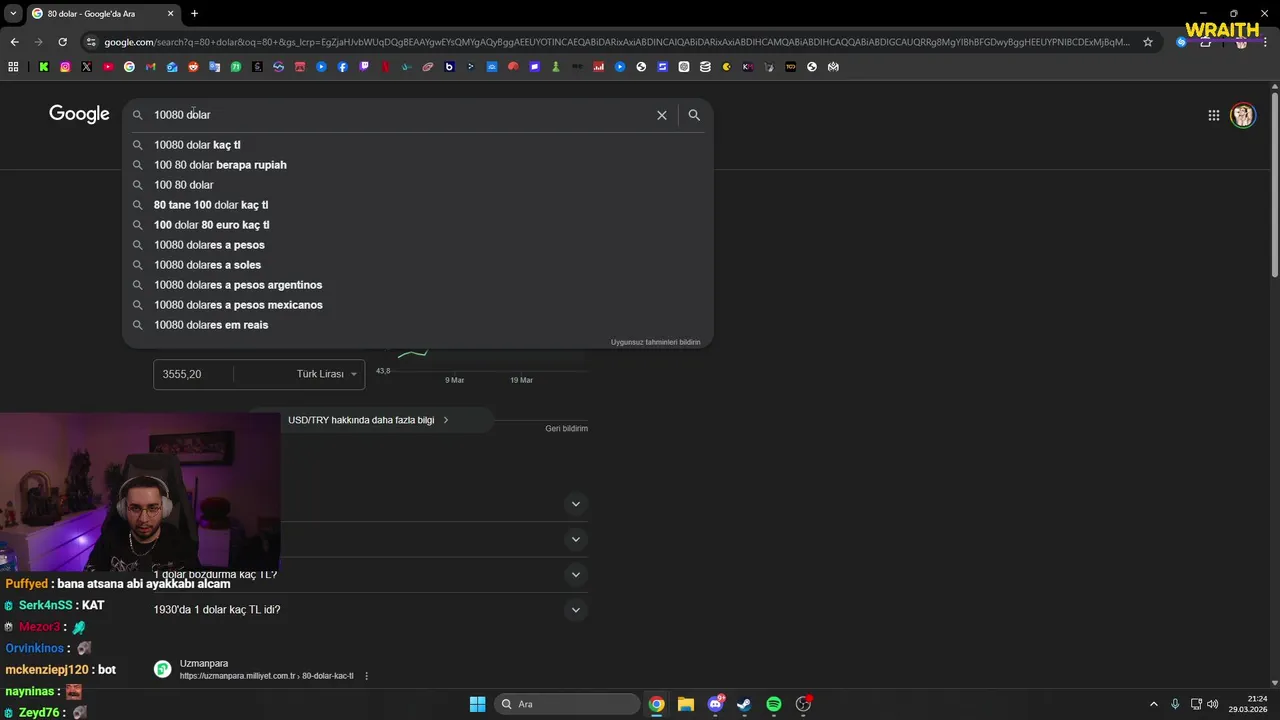Screen dimensions: 1280x720
Task: Click the search magnifier button in Google search box
Action: click(x=694, y=115)
